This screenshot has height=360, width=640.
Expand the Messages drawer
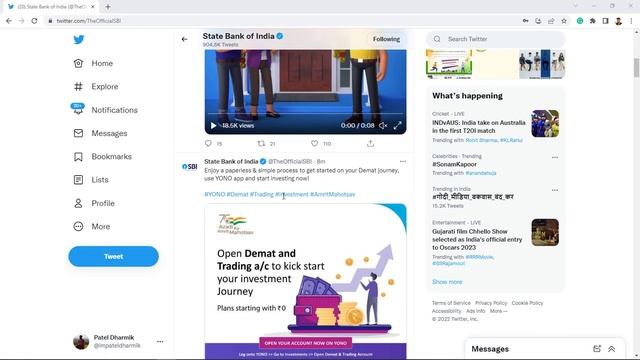click(x=611, y=349)
